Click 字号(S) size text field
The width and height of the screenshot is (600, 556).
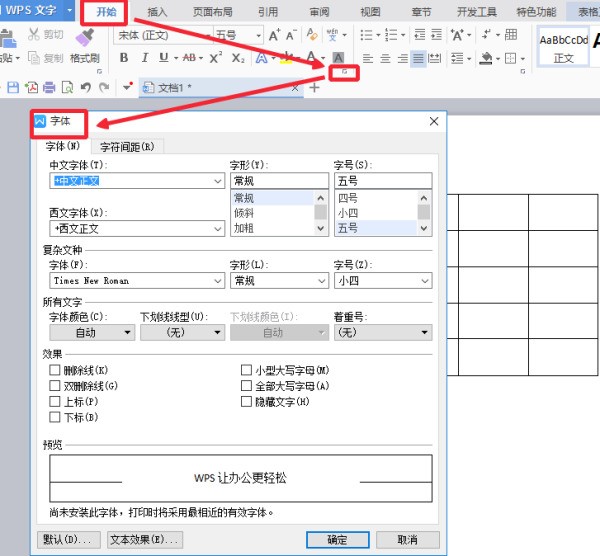pos(383,181)
